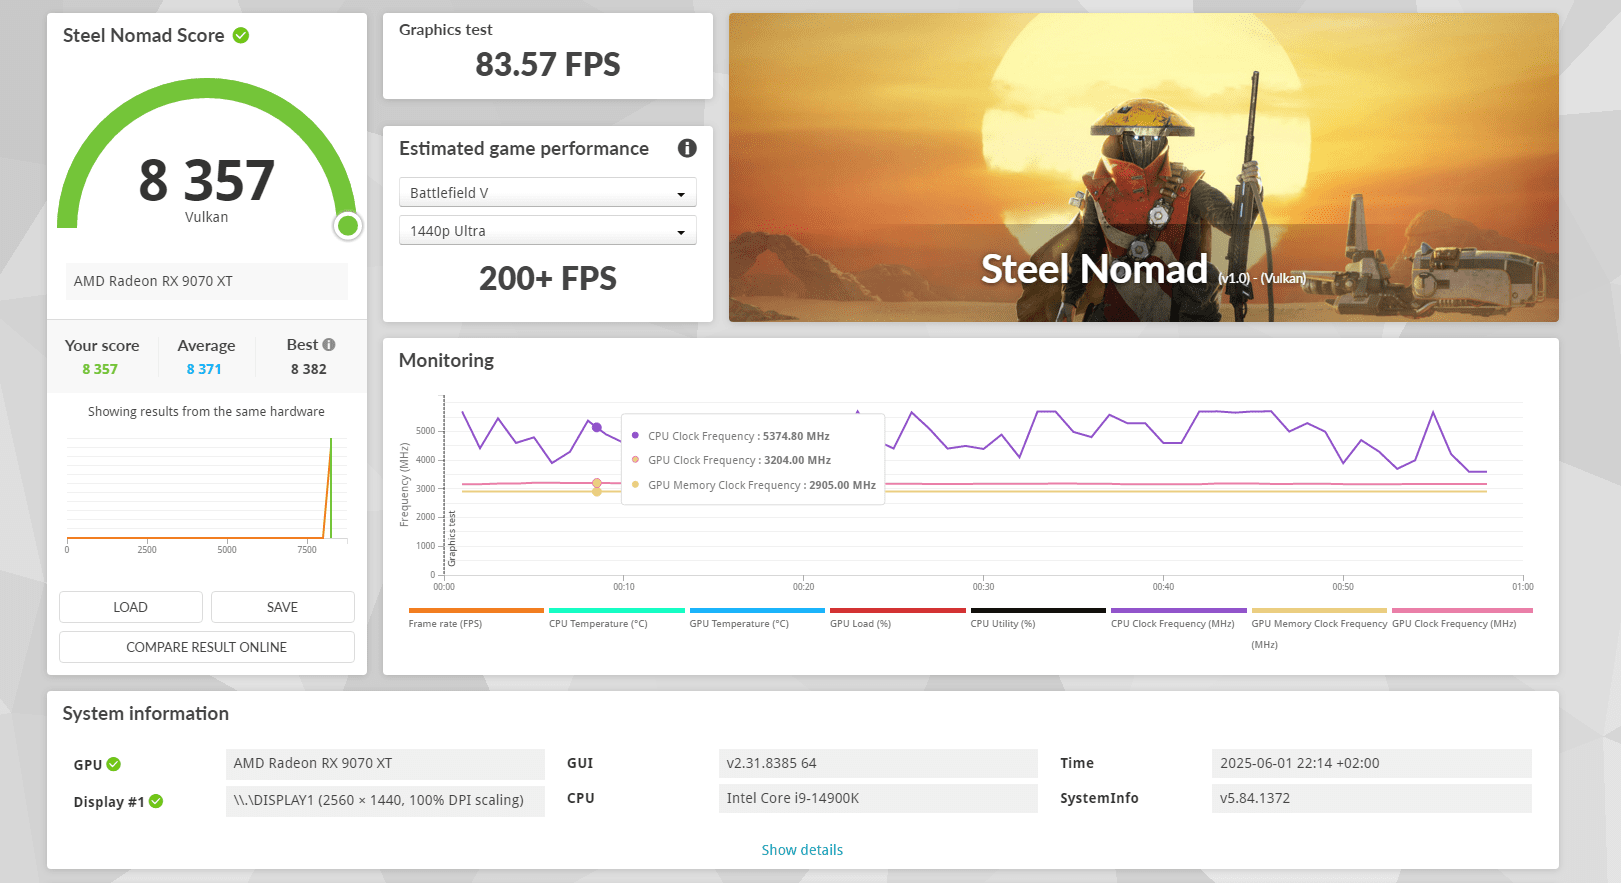Click GUI version v2.31.8385 64
The width and height of the screenshot is (1621, 883).
coord(878,763)
